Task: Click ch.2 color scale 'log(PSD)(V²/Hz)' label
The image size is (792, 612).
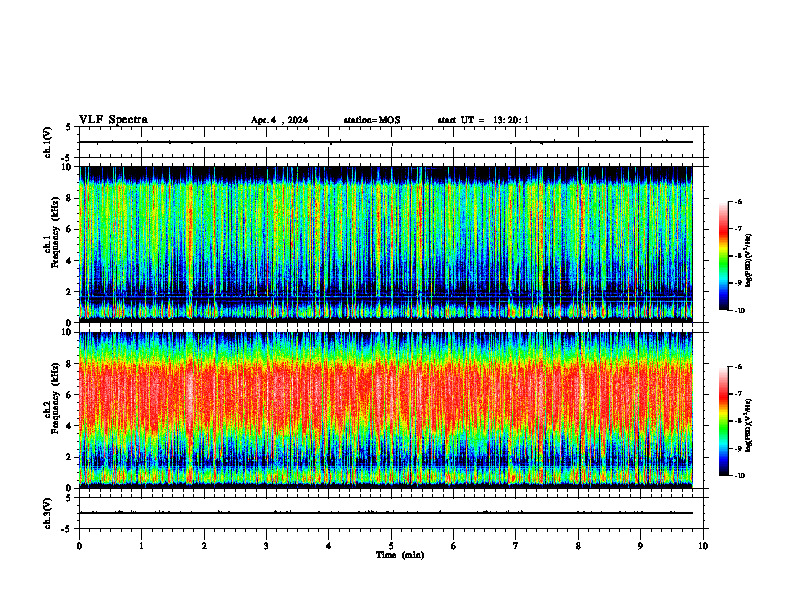Action: click(x=749, y=426)
